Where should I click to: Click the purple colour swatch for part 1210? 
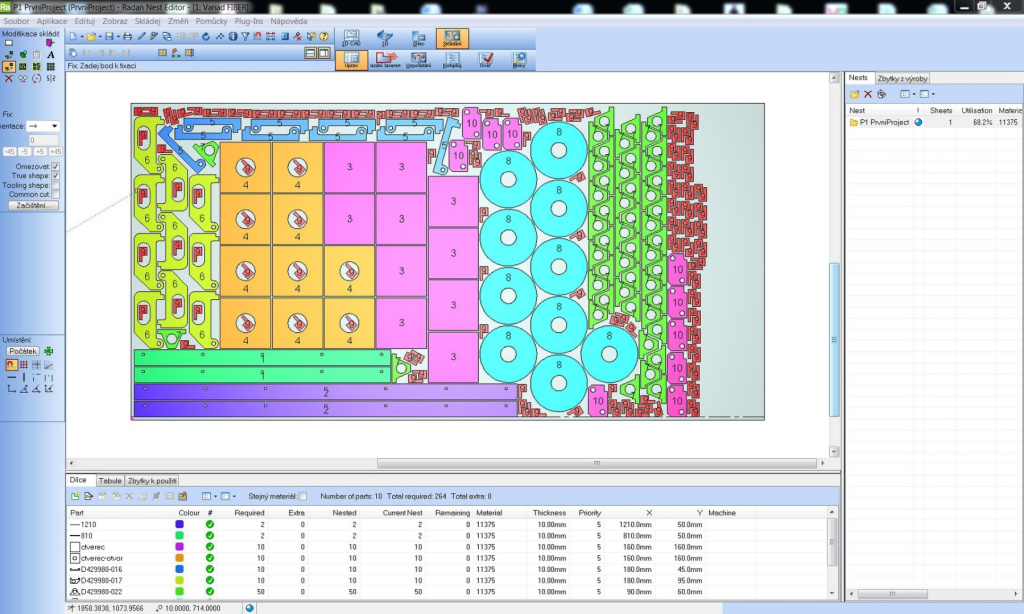180,524
